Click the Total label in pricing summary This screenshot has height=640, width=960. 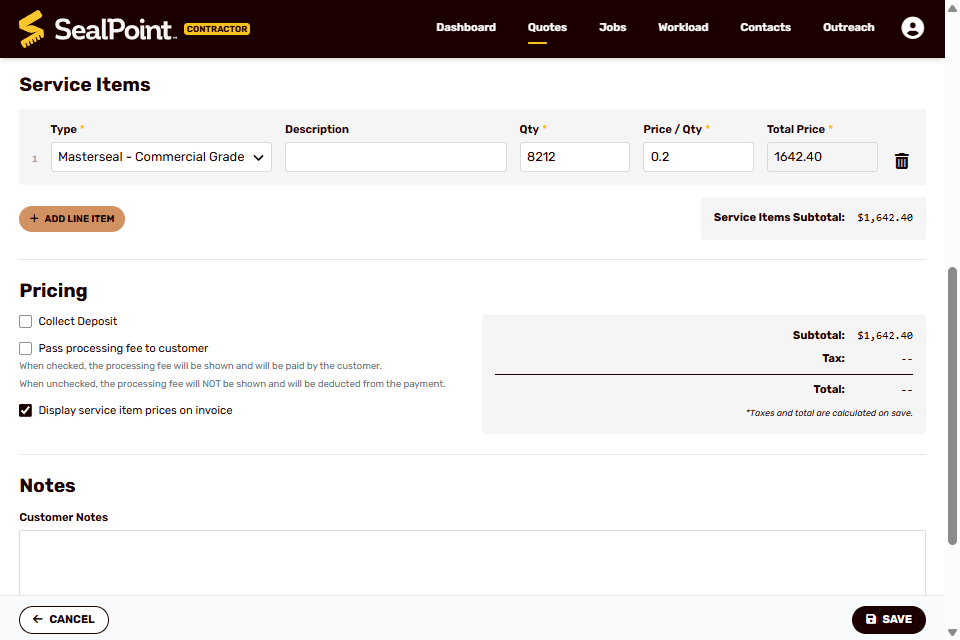pos(829,389)
